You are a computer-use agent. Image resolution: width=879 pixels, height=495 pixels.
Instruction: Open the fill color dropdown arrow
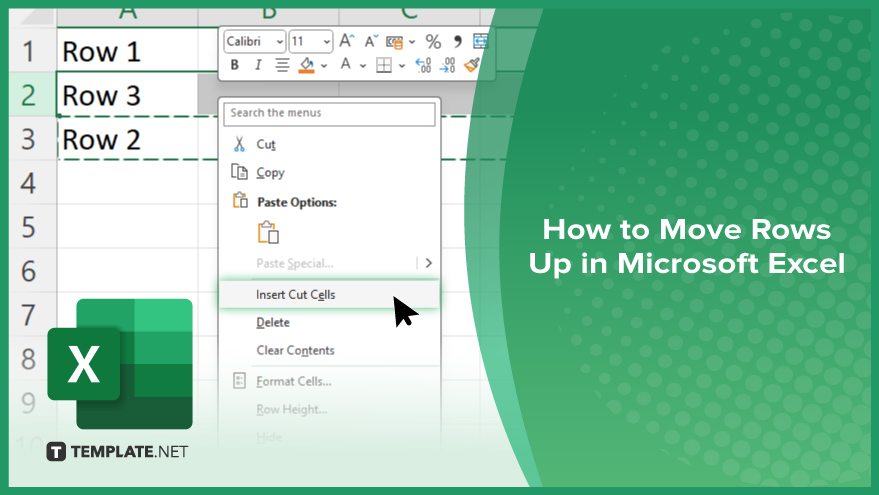324,66
